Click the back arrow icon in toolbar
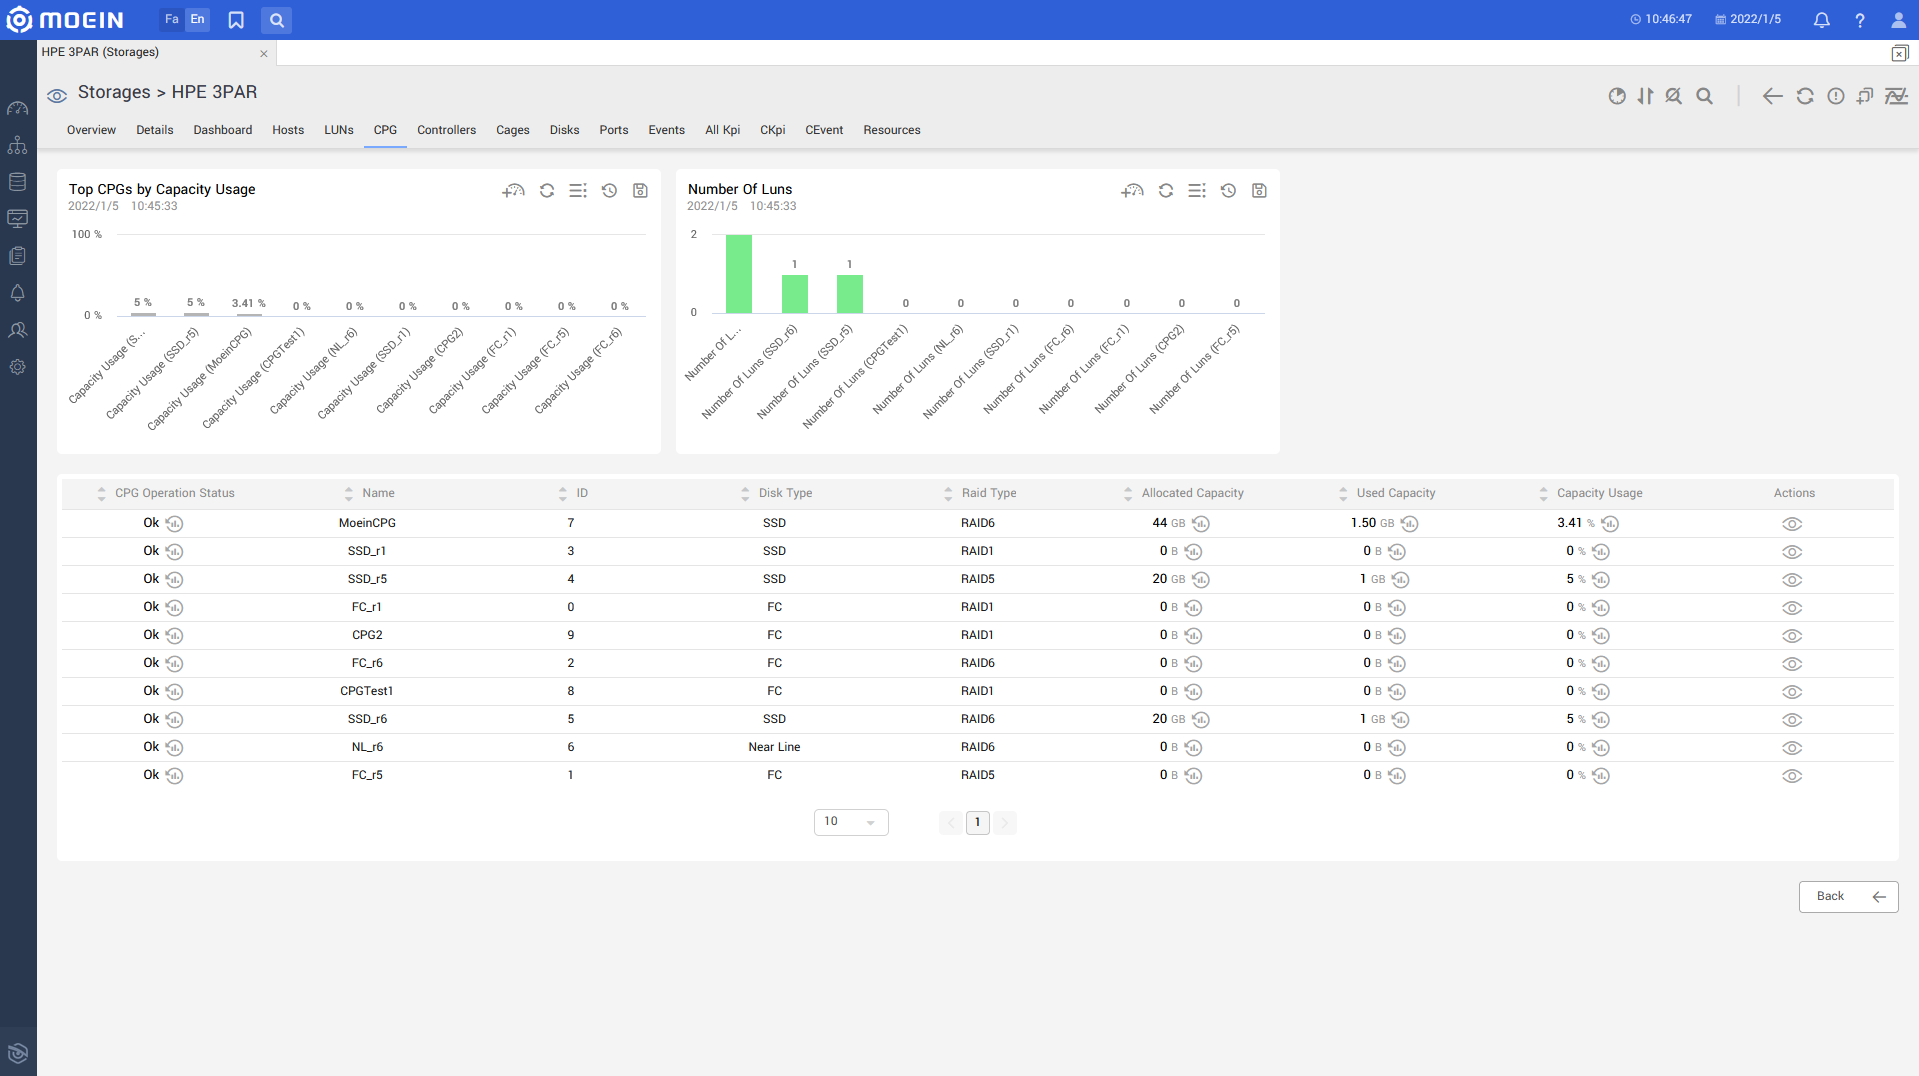 coord(1772,96)
